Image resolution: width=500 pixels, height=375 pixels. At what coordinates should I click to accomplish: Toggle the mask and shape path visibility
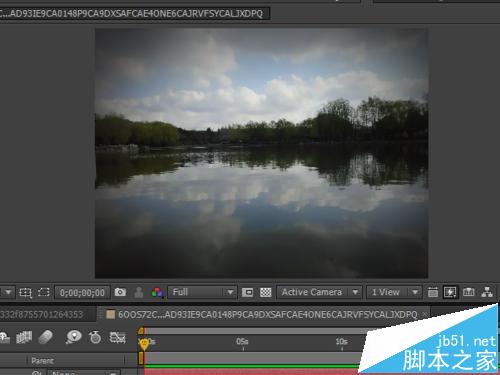point(43,292)
